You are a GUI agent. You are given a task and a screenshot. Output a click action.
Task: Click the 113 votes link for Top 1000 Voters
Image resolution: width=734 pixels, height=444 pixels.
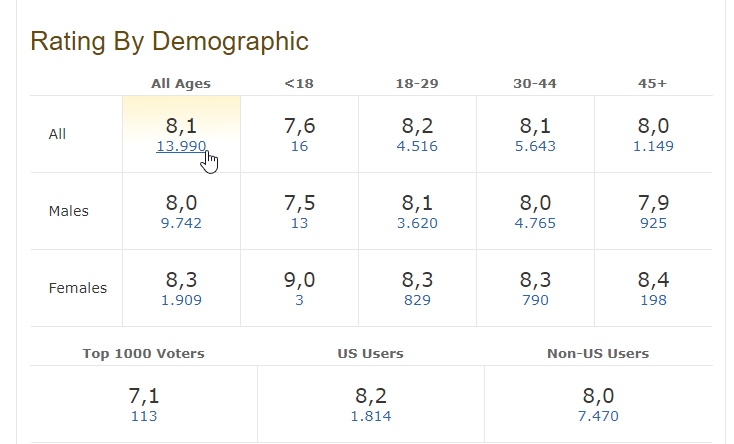pos(144,416)
